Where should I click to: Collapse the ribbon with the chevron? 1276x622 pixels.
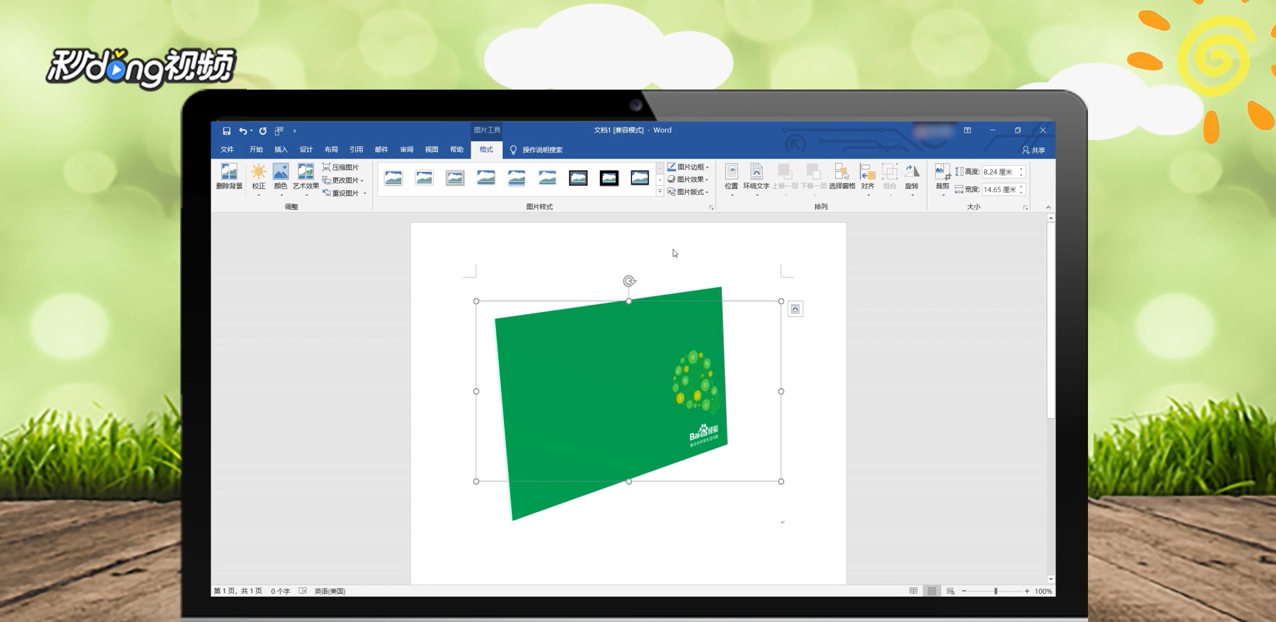pyautogui.click(x=1048, y=207)
